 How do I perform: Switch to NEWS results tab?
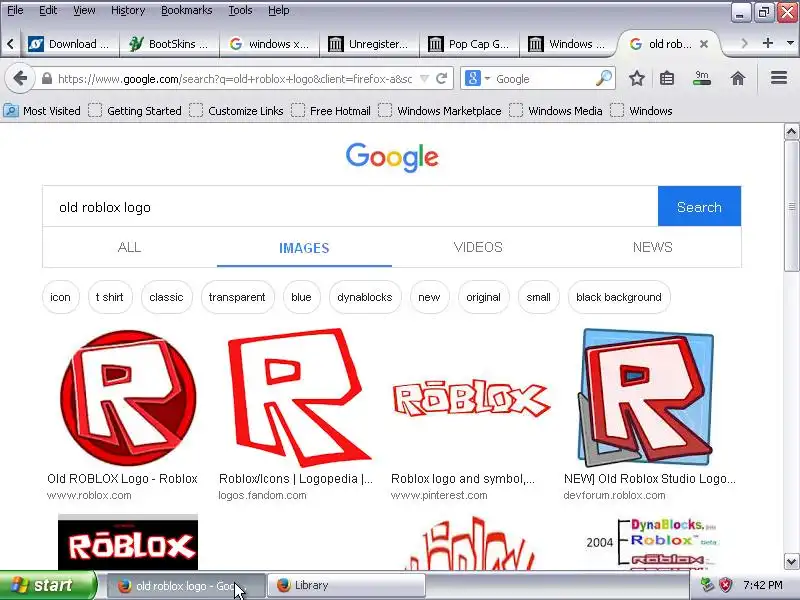(653, 247)
